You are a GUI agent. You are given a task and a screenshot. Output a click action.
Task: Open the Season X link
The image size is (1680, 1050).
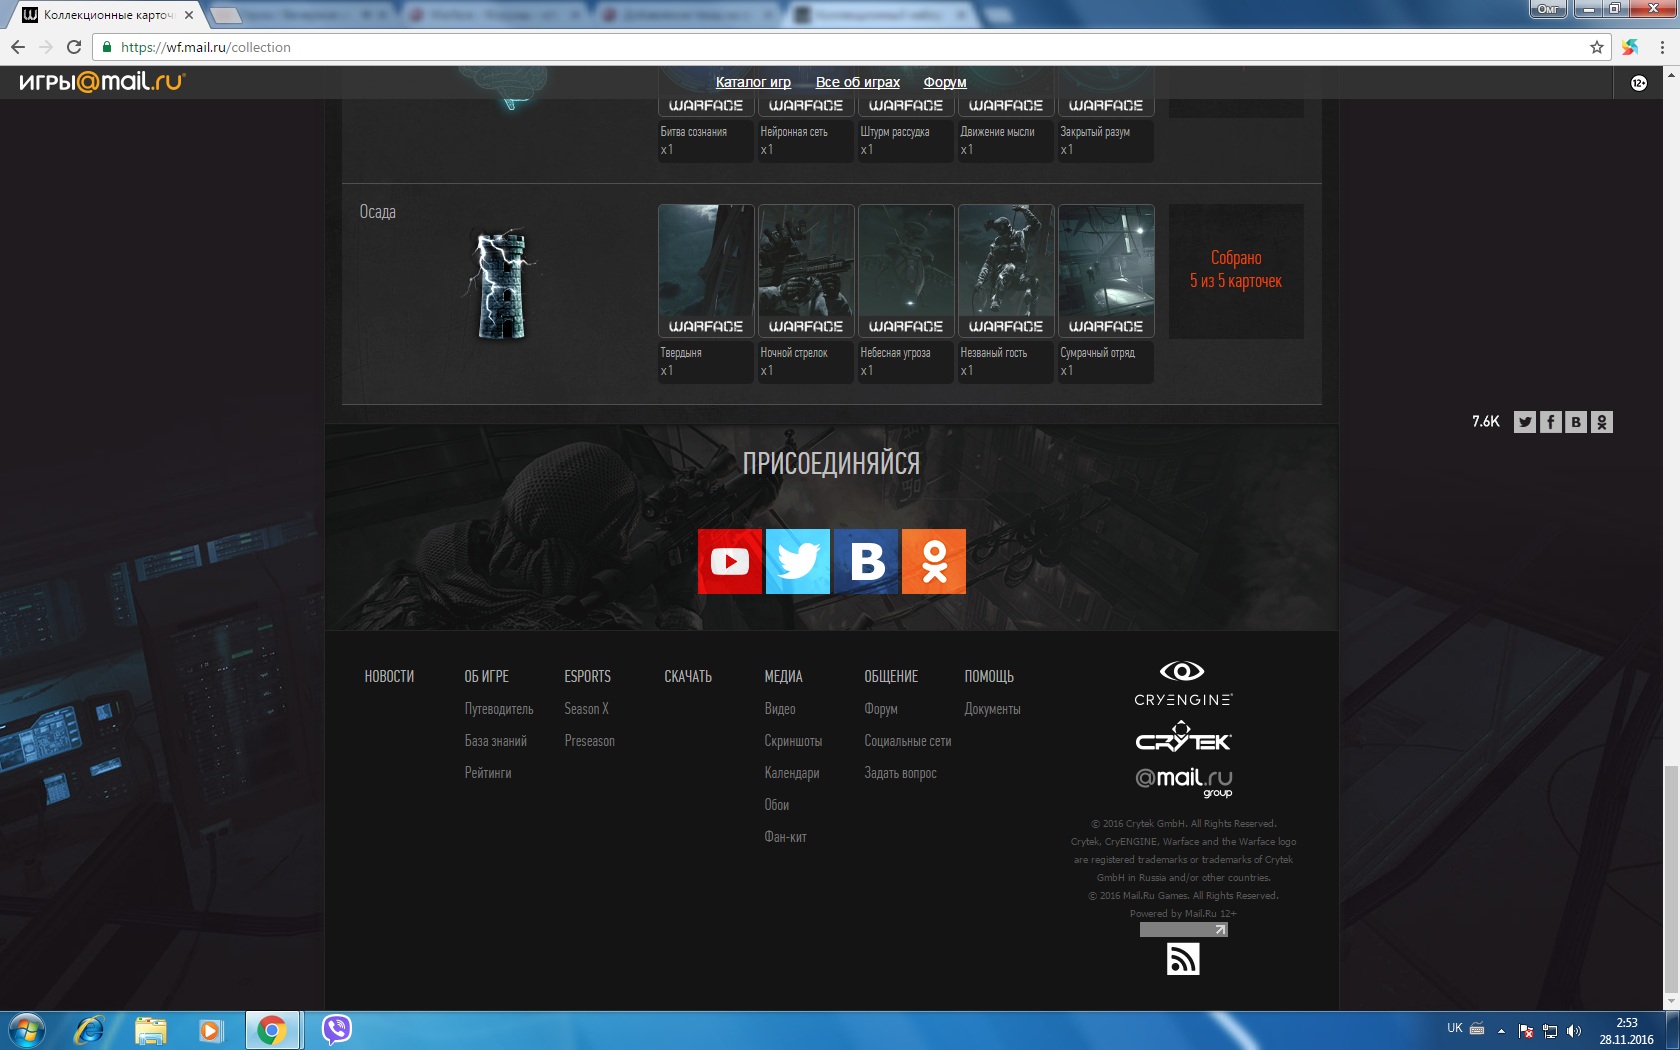pos(586,709)
